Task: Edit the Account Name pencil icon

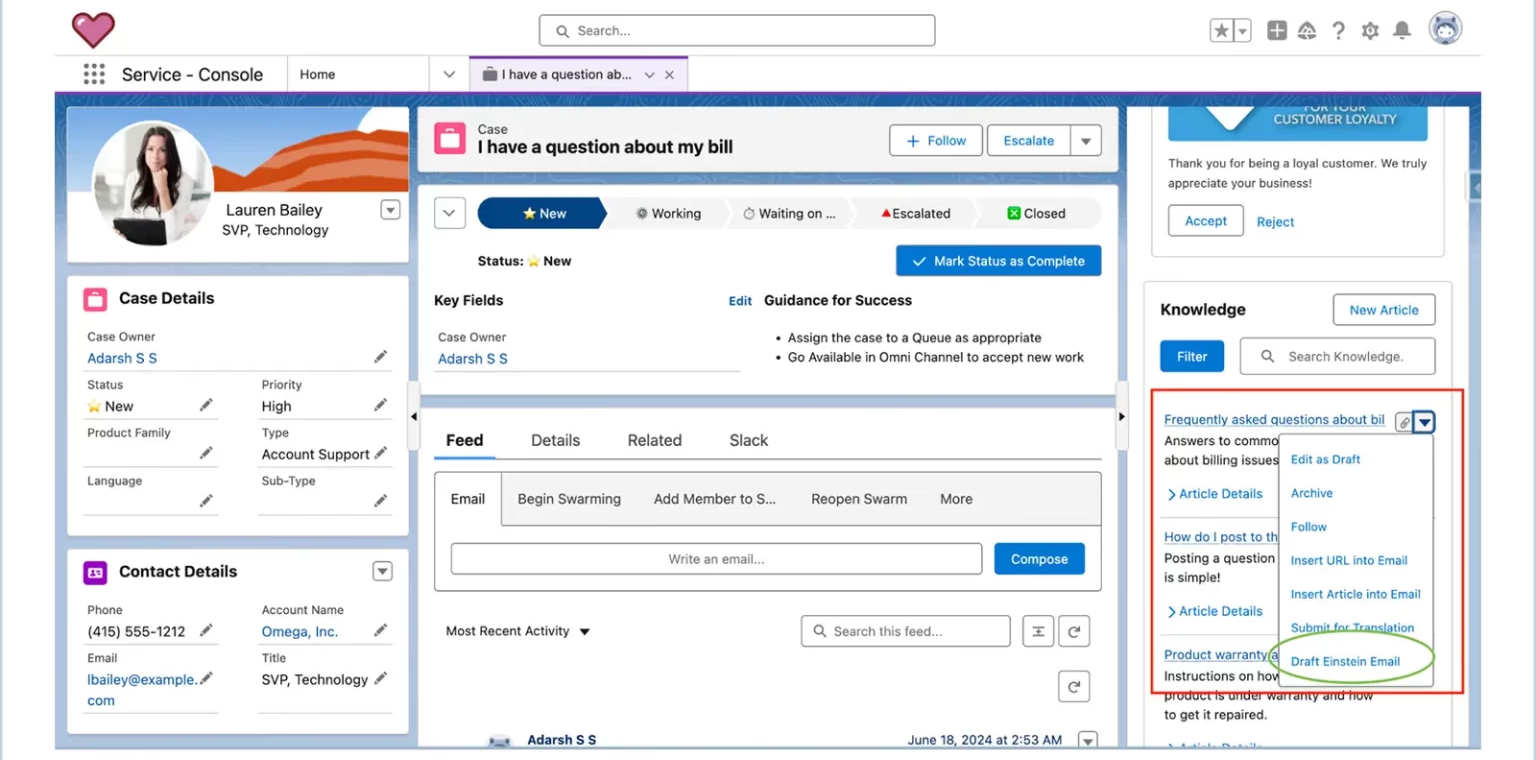Action: (x=381, y=630)
